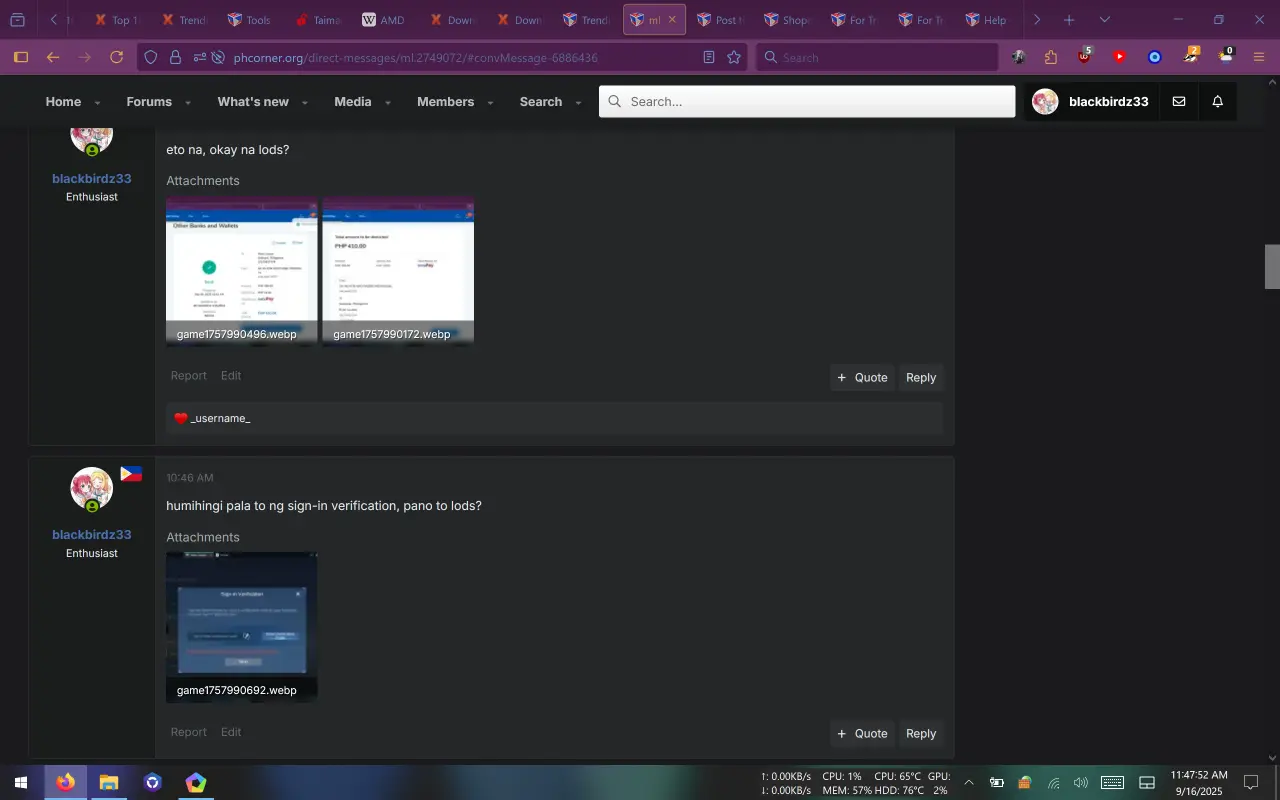
Task: Quote the sign-in verification message
Action: 862,733
